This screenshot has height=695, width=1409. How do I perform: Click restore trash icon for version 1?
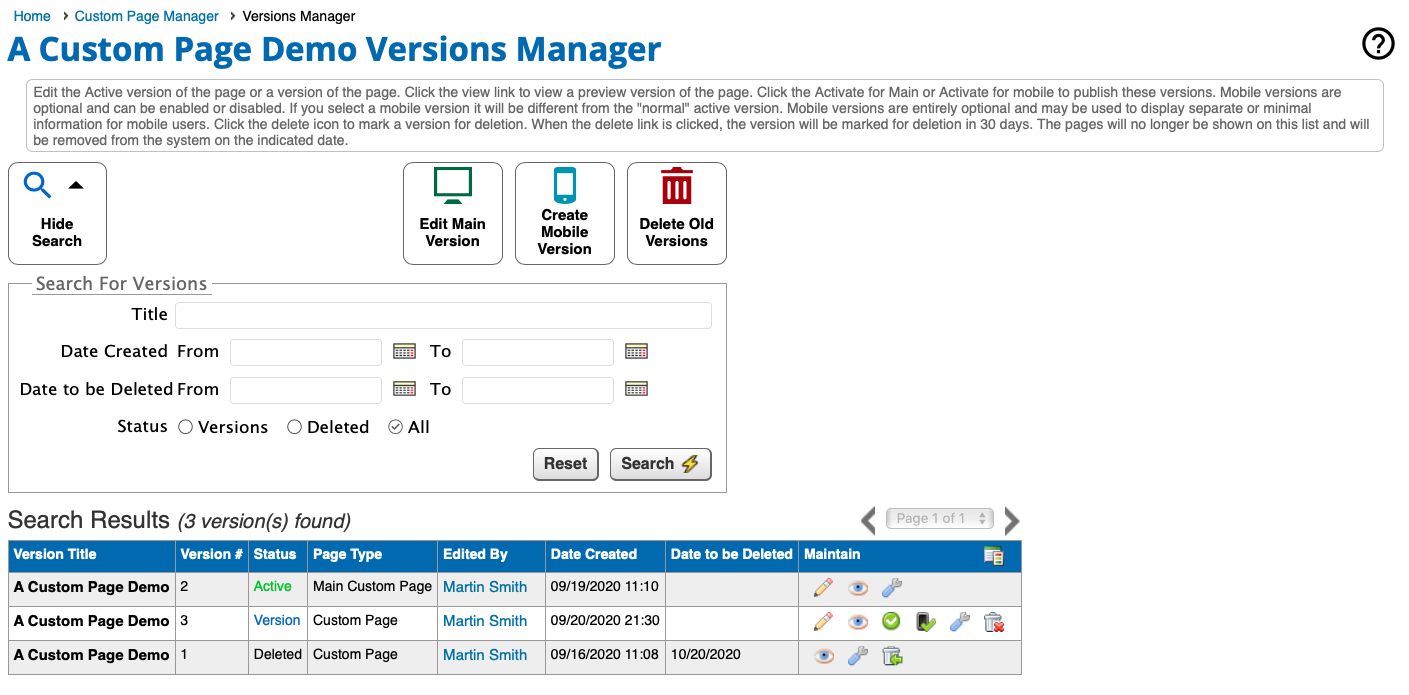click(892, 656)
